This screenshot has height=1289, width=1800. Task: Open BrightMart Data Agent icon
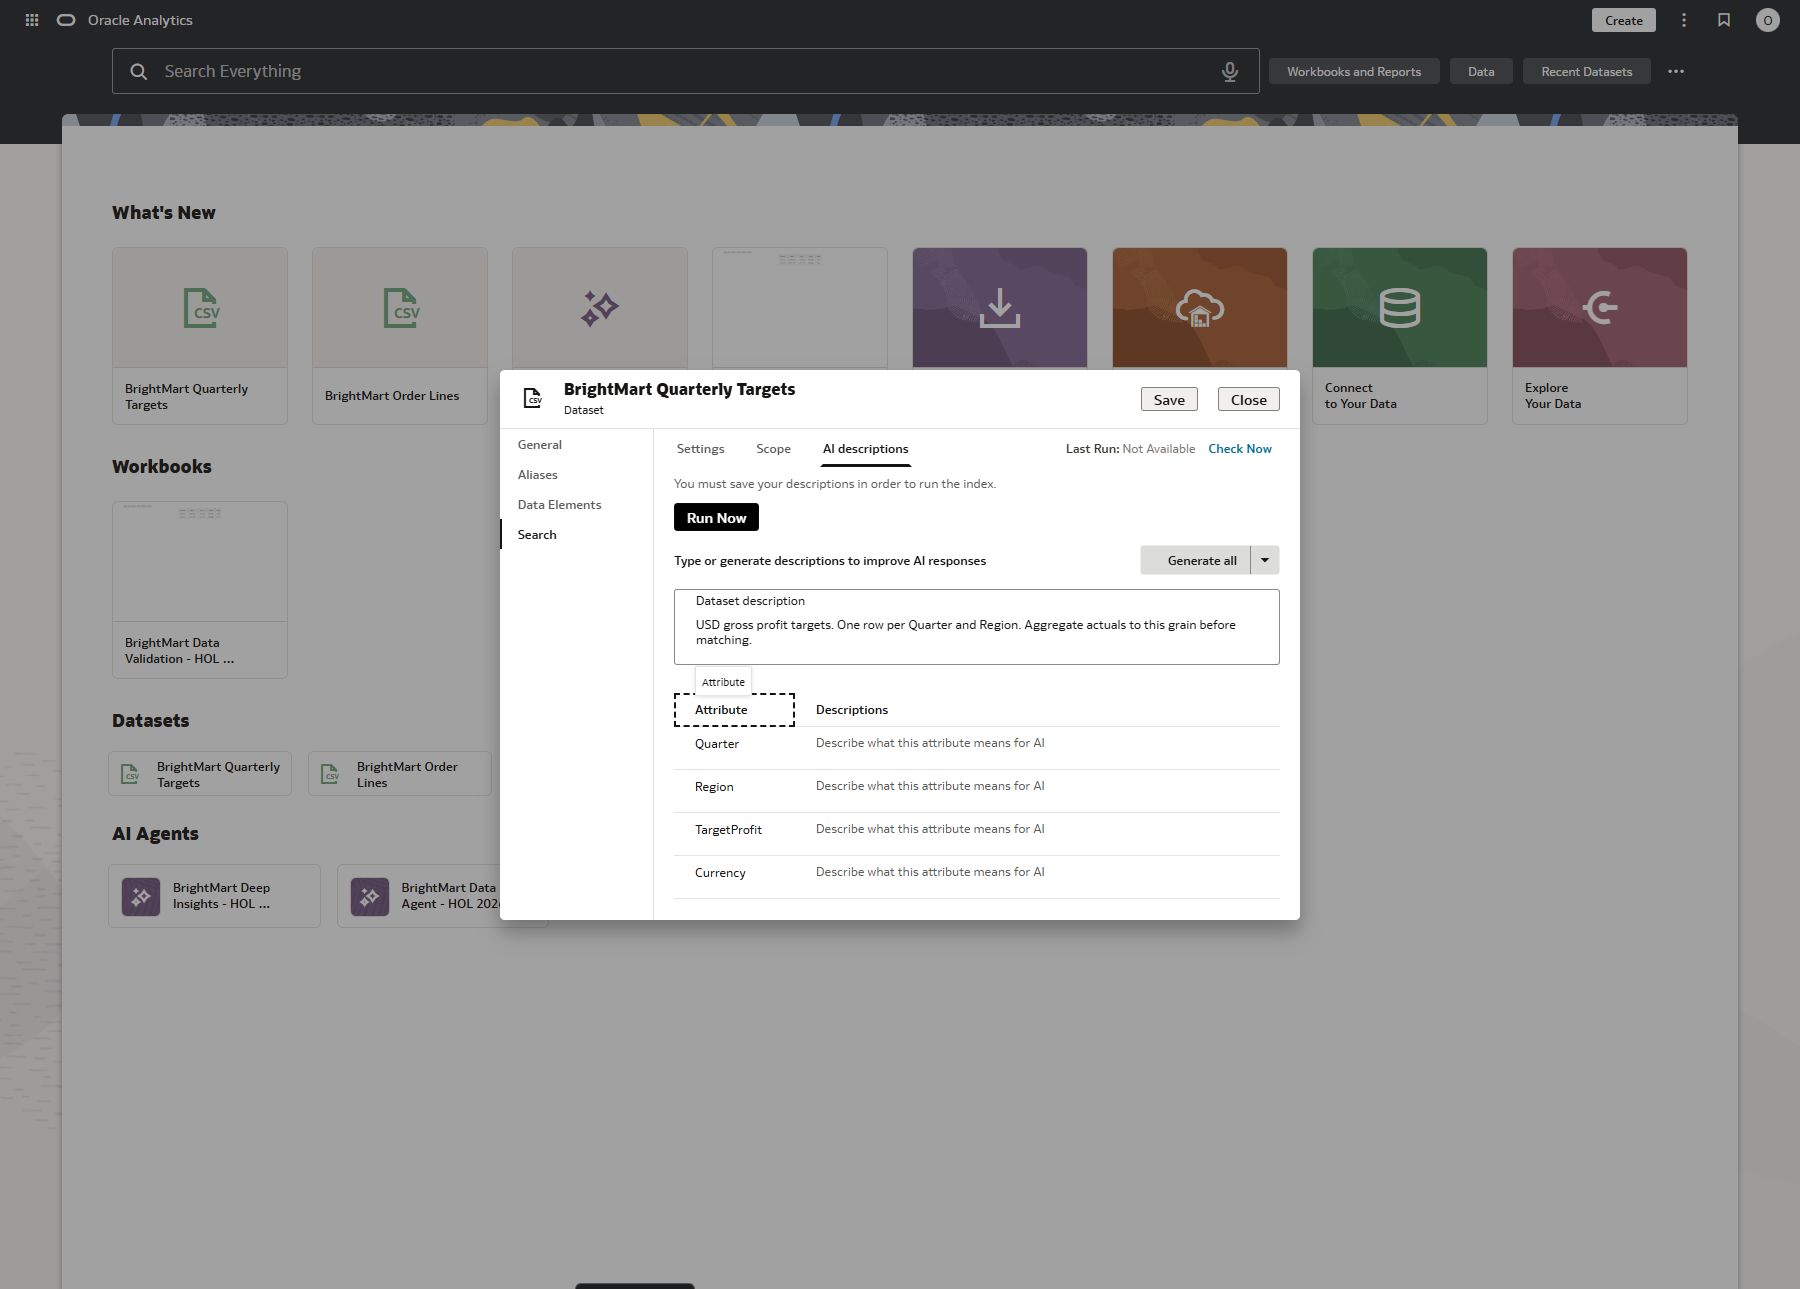pyautogui.click(x=370, y=896)
